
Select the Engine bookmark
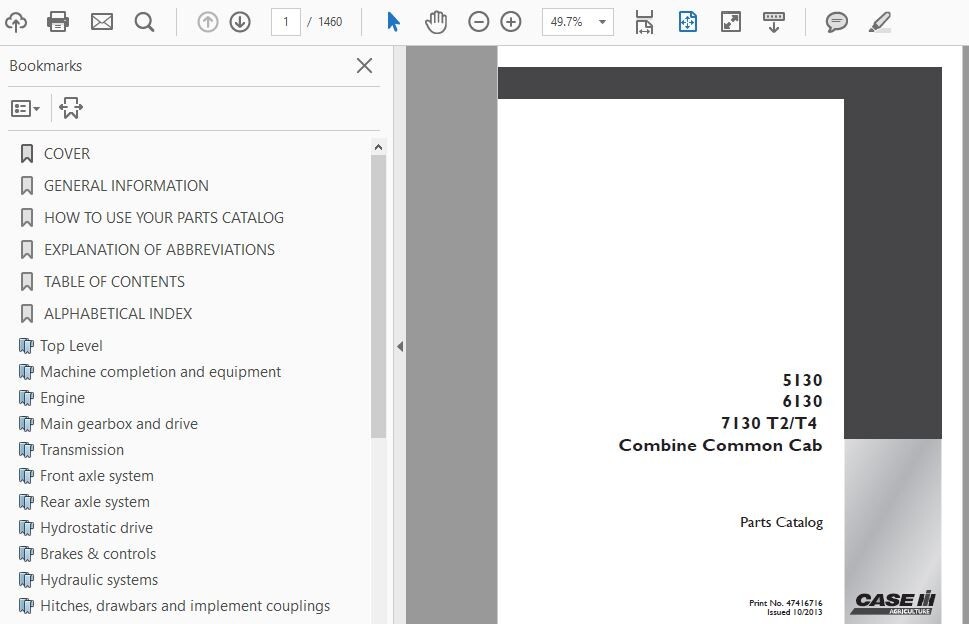point(62,398)
